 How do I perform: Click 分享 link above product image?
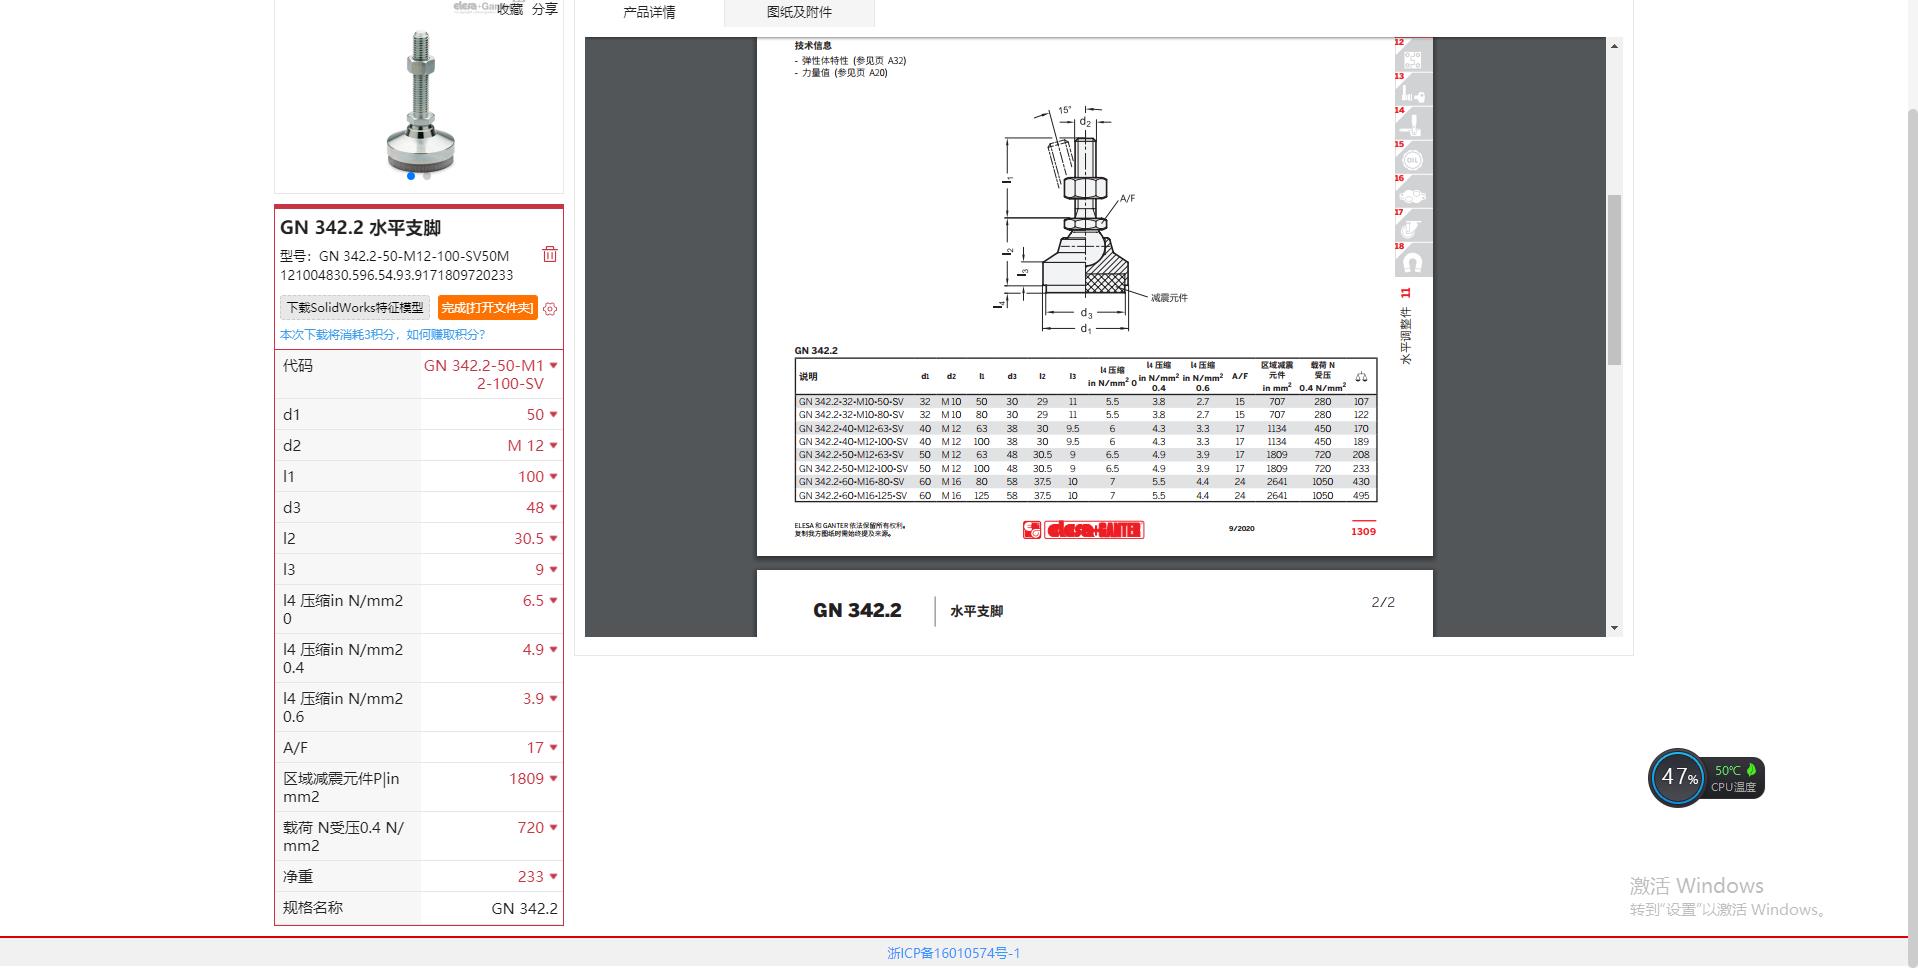545,9
